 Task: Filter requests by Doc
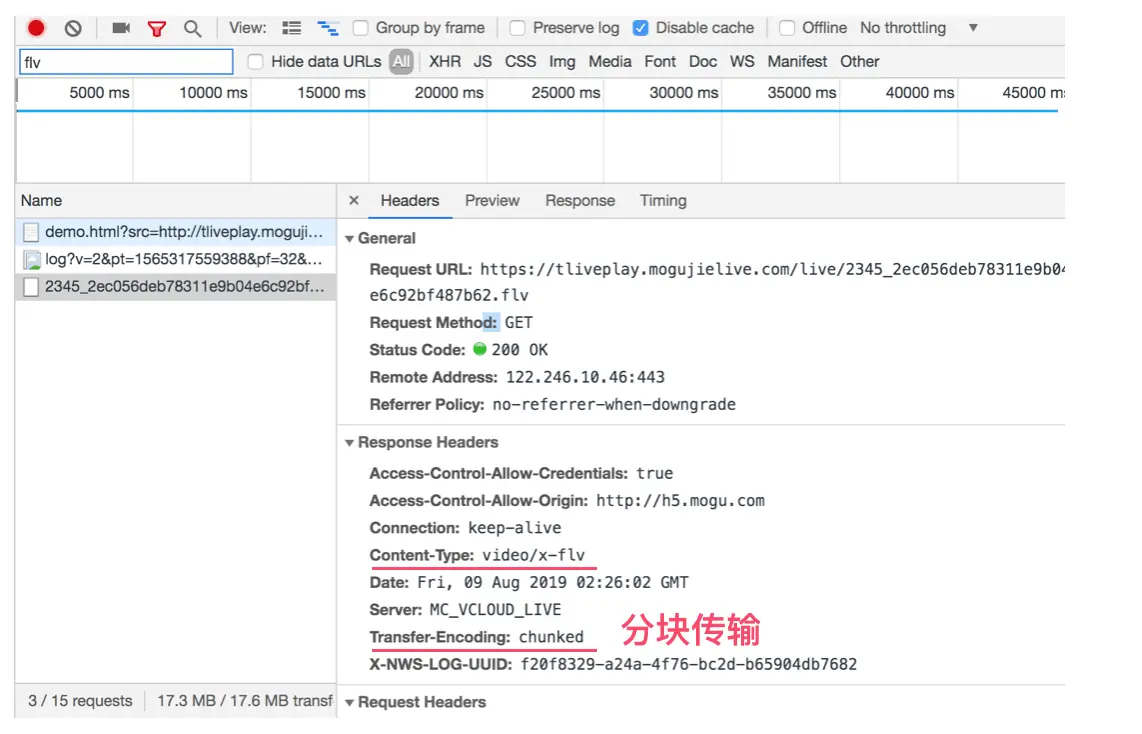[704, 62]
